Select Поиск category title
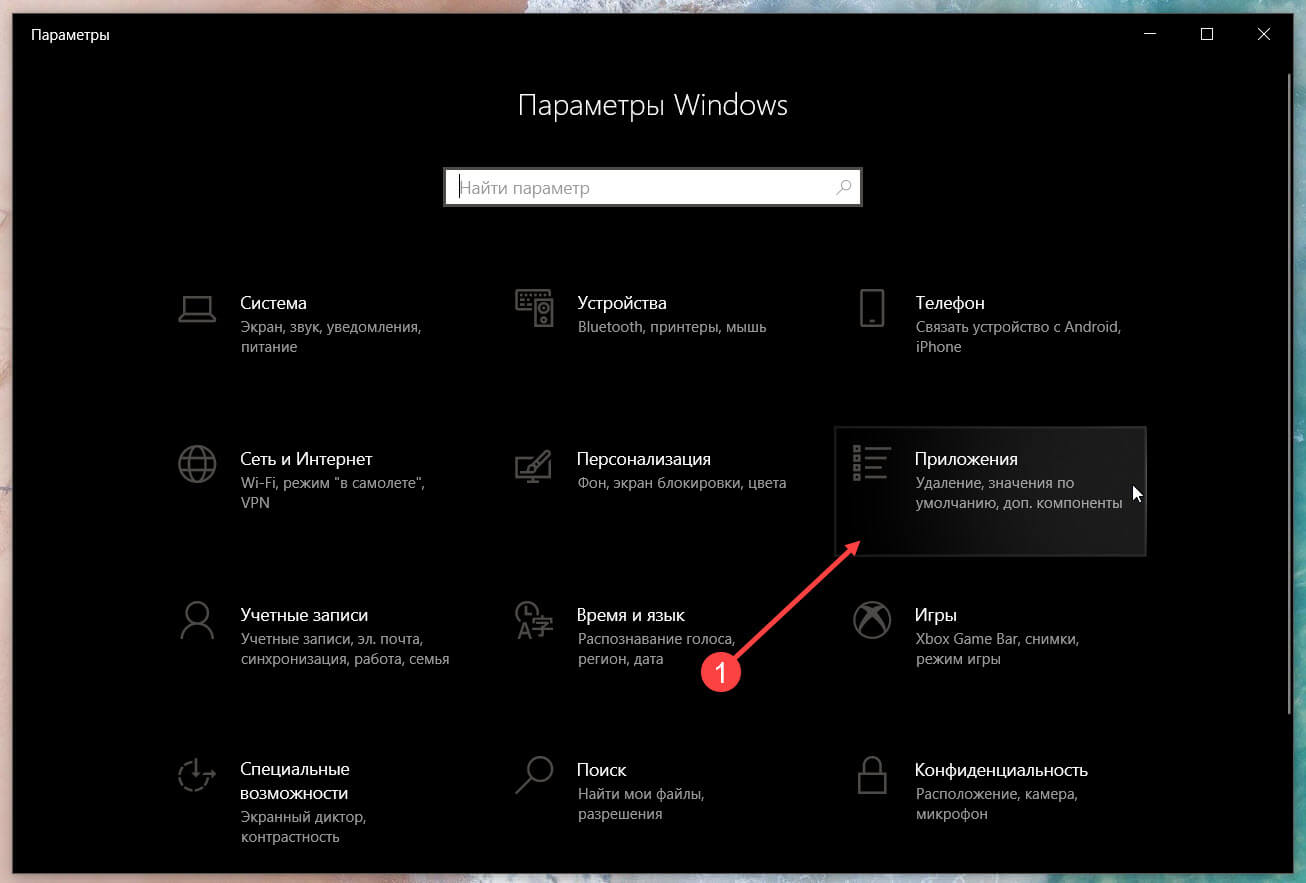This screenshot has height=883, width=1306. (x=602, y=770)
